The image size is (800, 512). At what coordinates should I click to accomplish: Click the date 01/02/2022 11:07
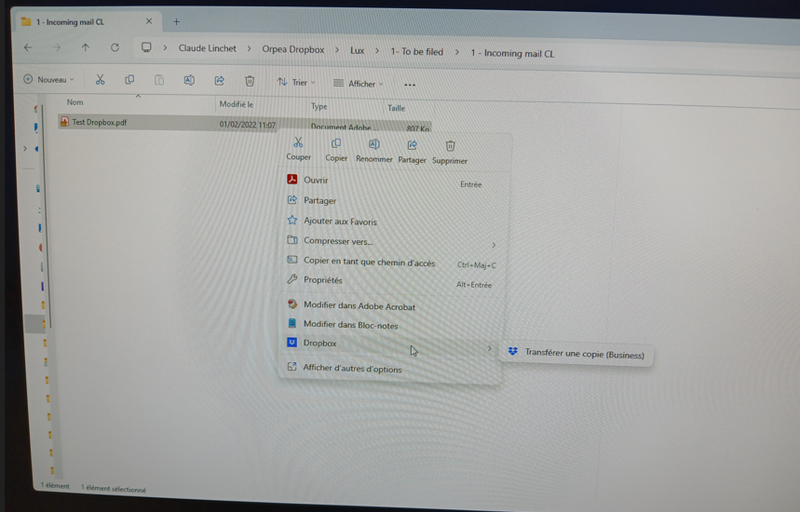coord(247,124)
